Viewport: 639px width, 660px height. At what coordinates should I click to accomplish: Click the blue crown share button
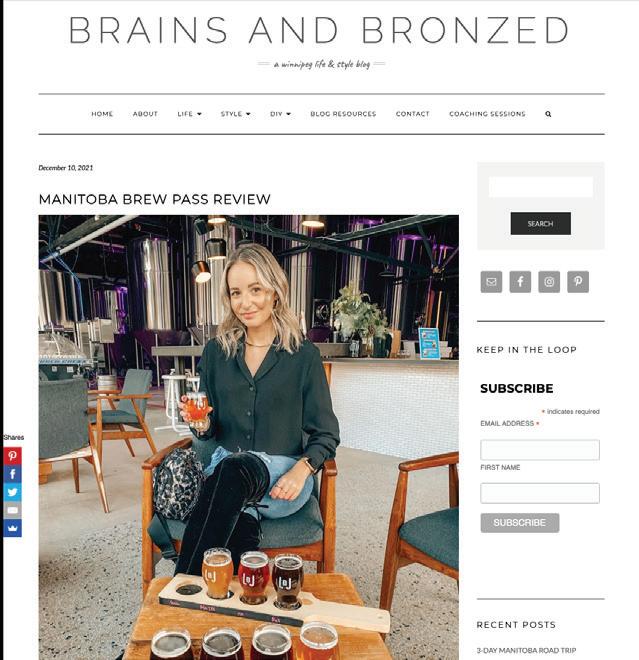coord(12,528)
